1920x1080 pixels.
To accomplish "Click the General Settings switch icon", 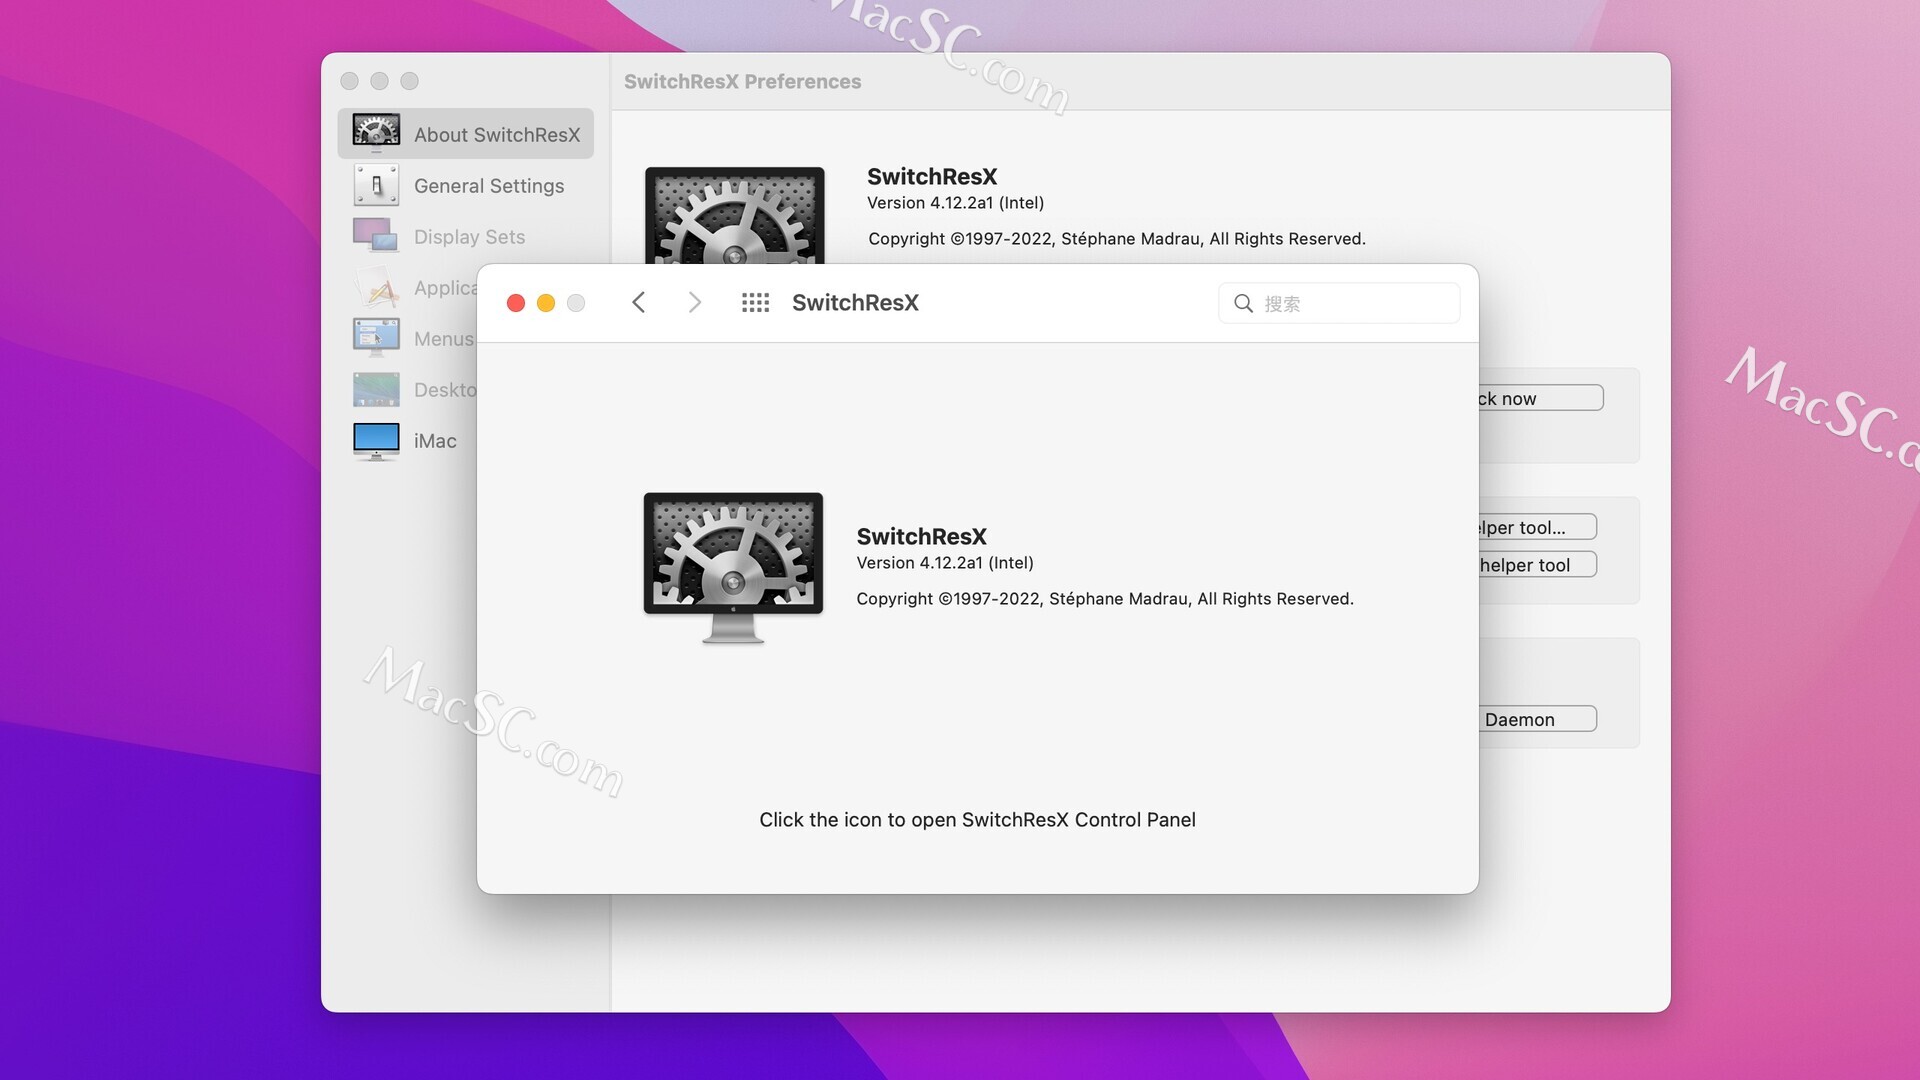I will pyautogui.click(x=376, y=185).
